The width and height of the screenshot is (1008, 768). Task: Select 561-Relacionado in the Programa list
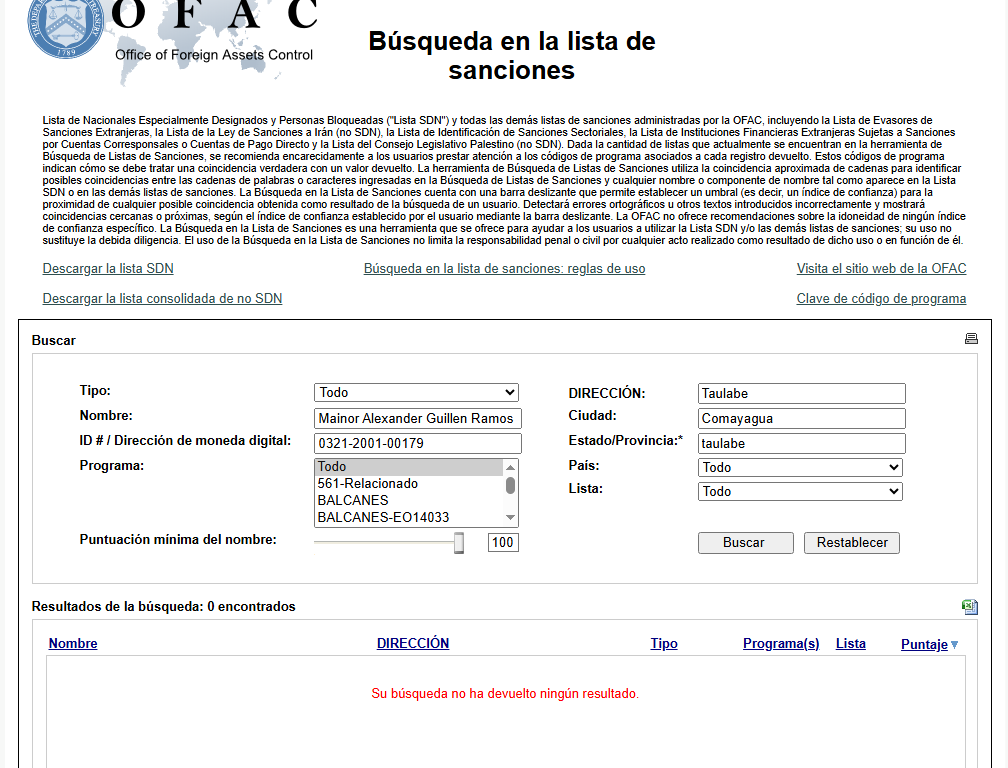368,484
